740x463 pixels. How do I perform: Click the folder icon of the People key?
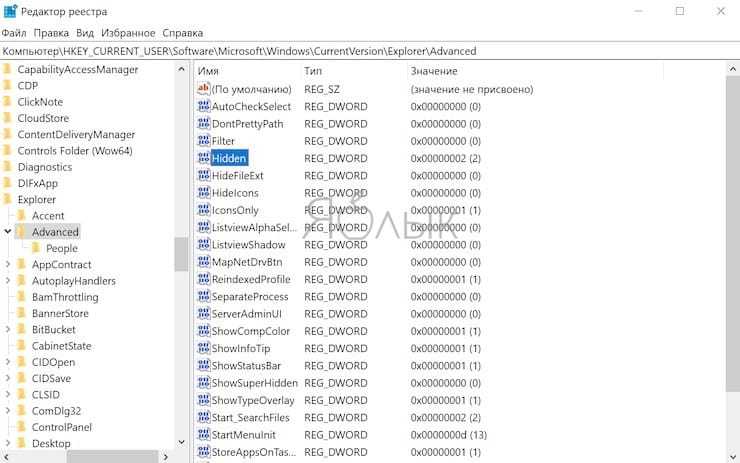pyautogui.click(x=35, y=248)
